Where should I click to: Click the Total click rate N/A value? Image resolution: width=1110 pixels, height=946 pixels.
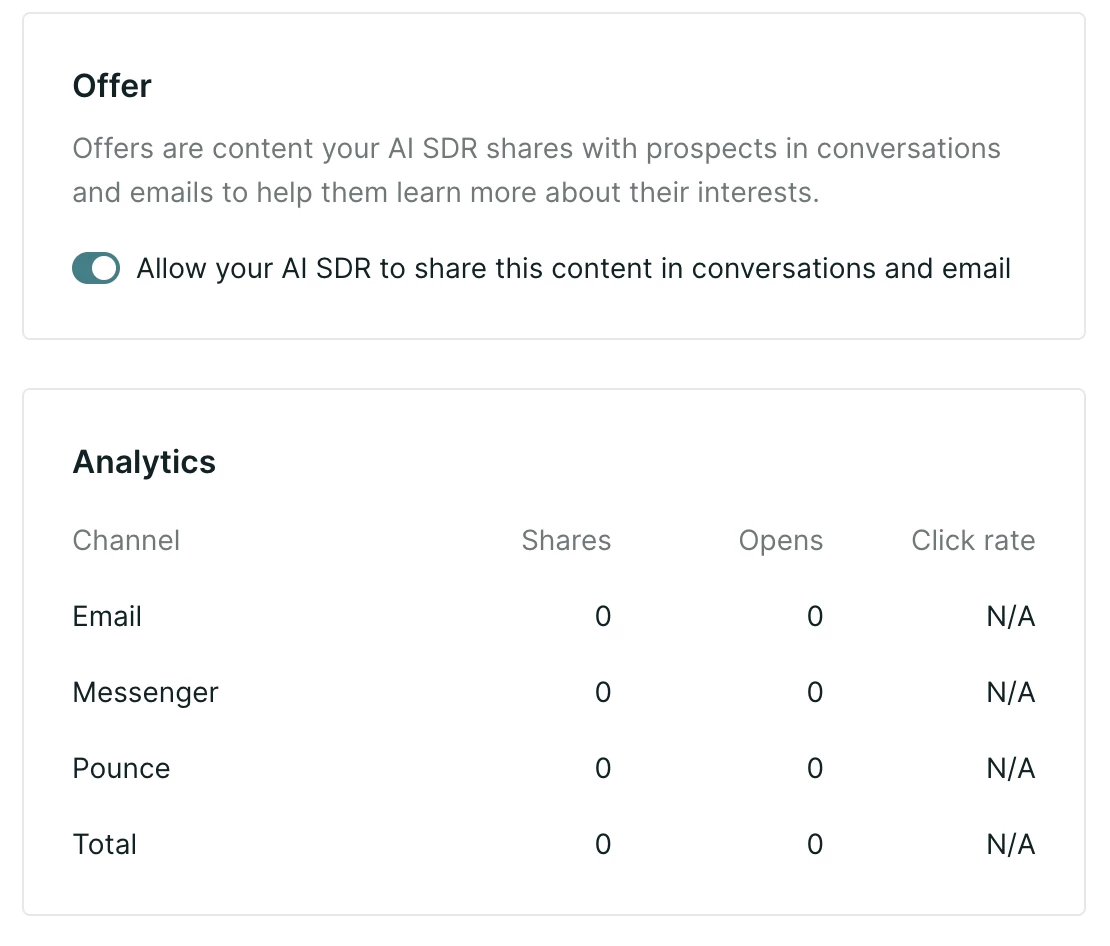point(1011,844)
